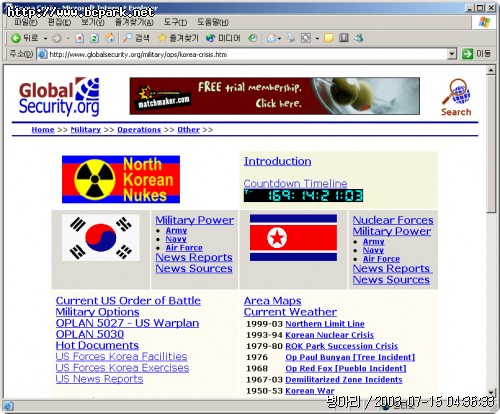Open the 파일(F) menu
The width and height of the screenshot is (500, 414).
26,22
